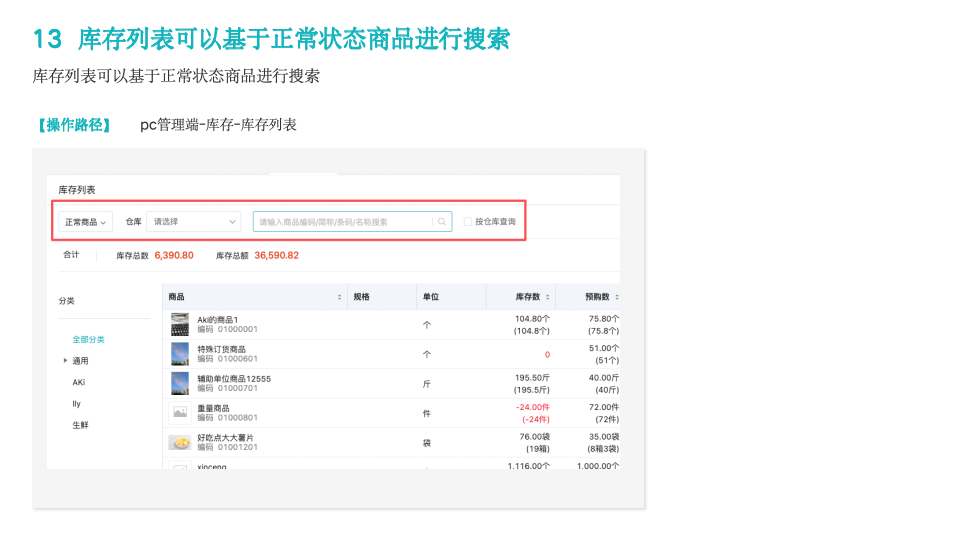The height and width of the screenshot is (540, 959).
Task: Sort by 商品 column arrows
Action: [339, 297]
